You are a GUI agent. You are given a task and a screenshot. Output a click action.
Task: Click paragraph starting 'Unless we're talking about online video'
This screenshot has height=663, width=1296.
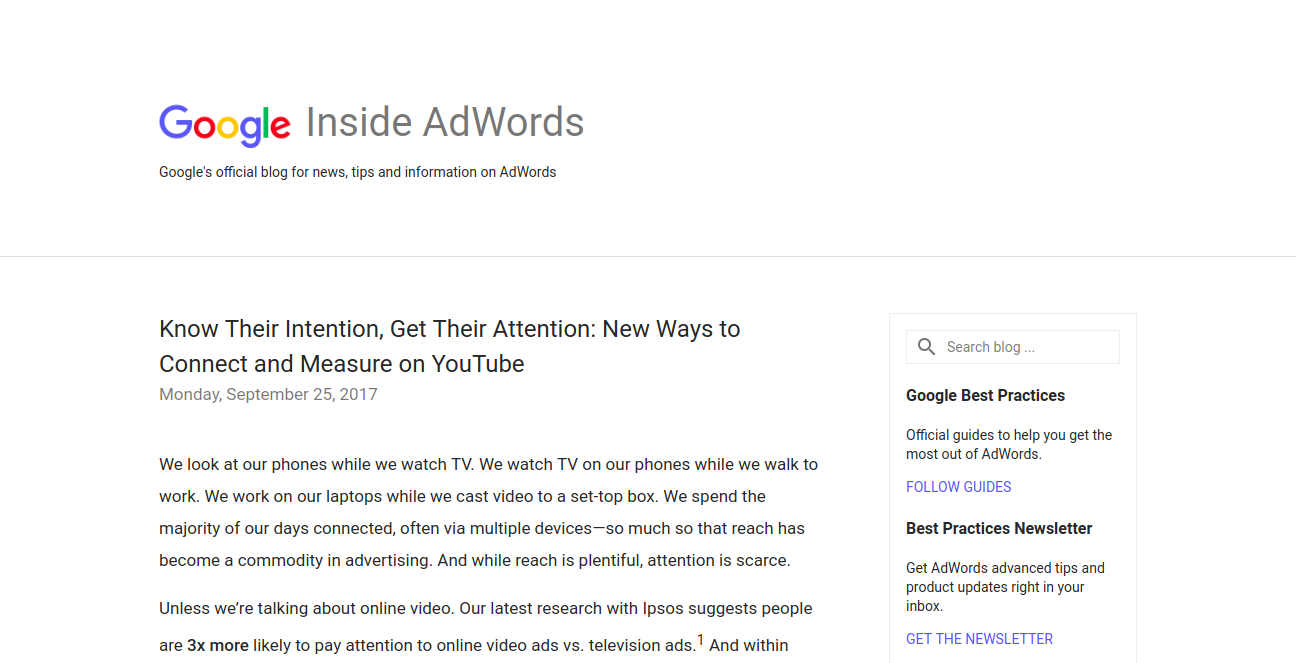pyautogui.click(x=488, y=627)
